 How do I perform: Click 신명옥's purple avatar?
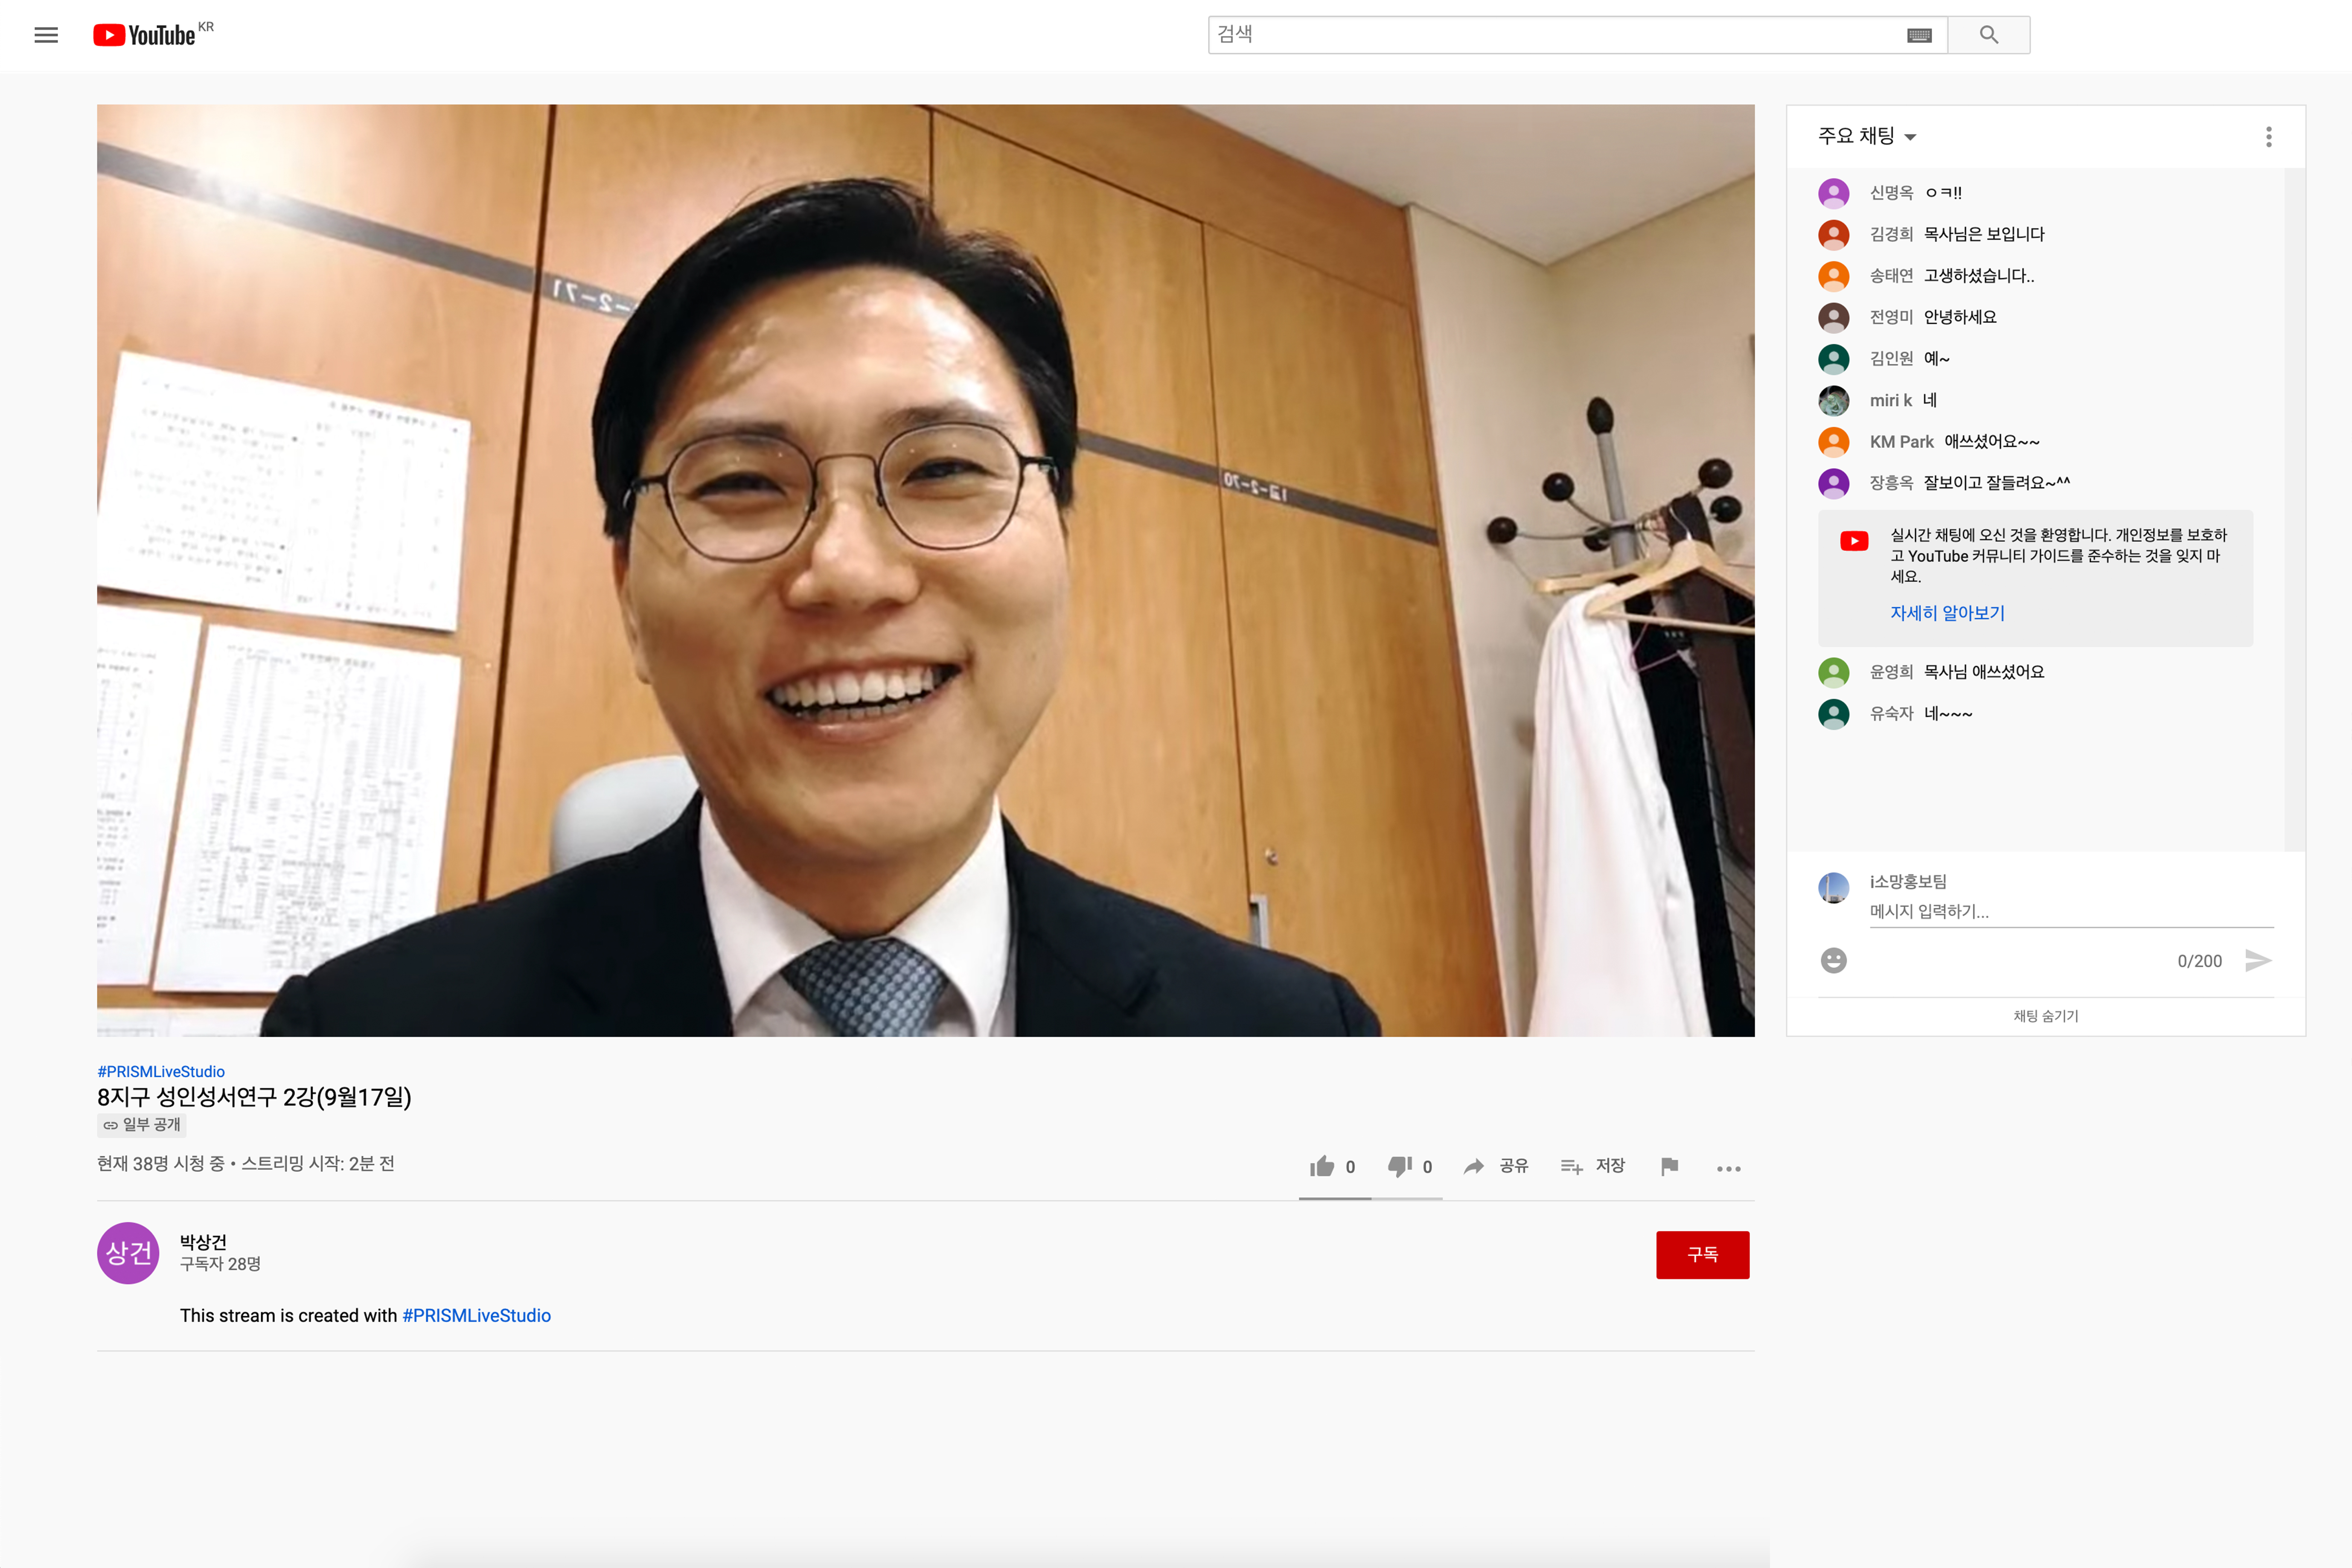(1833, 193)
